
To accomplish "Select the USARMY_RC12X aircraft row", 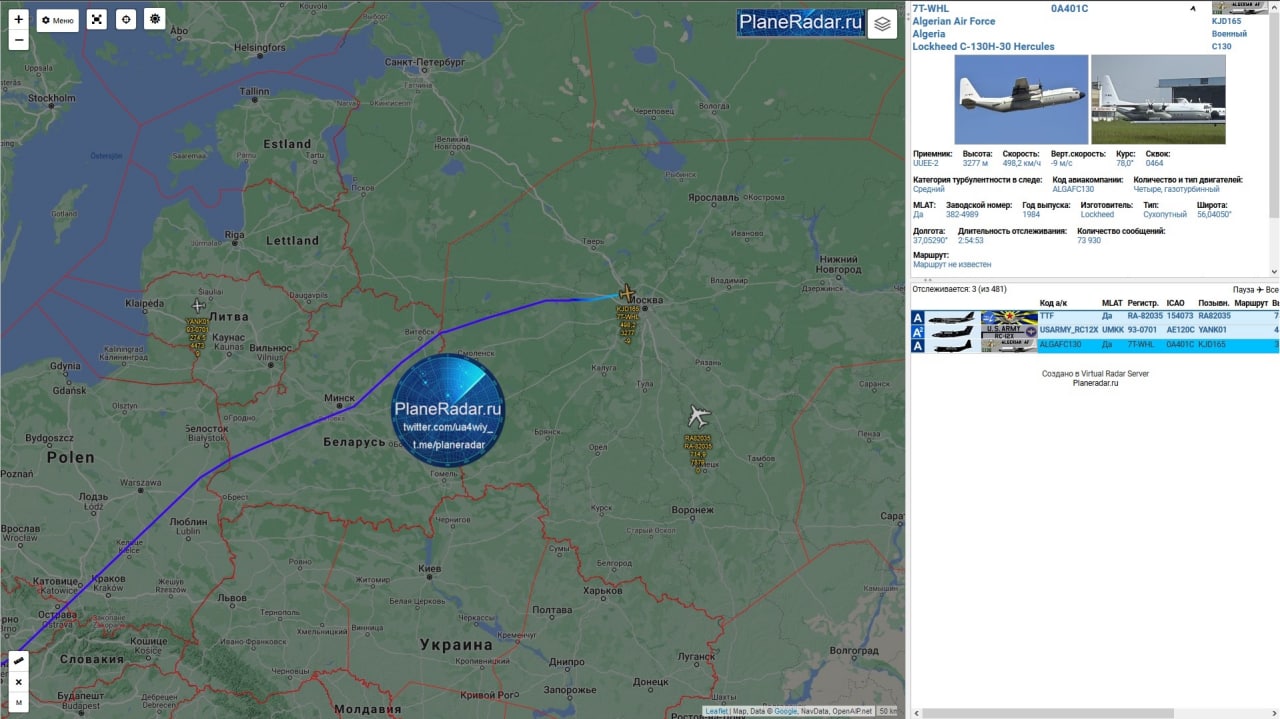I will pyautogui.click(x=1094, y=330).
